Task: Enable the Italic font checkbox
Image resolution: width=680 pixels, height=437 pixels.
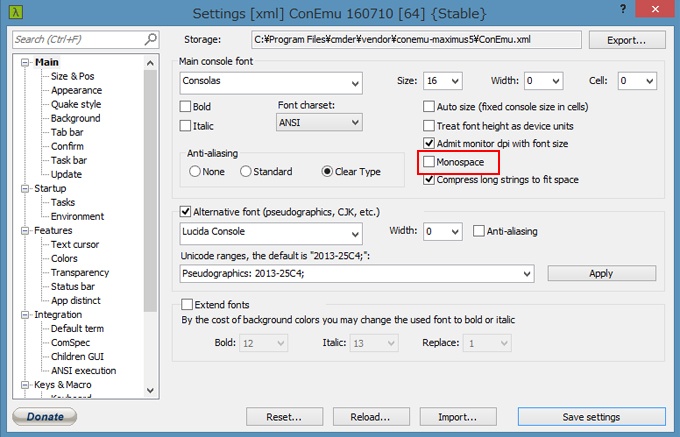Action: [185, 126]
